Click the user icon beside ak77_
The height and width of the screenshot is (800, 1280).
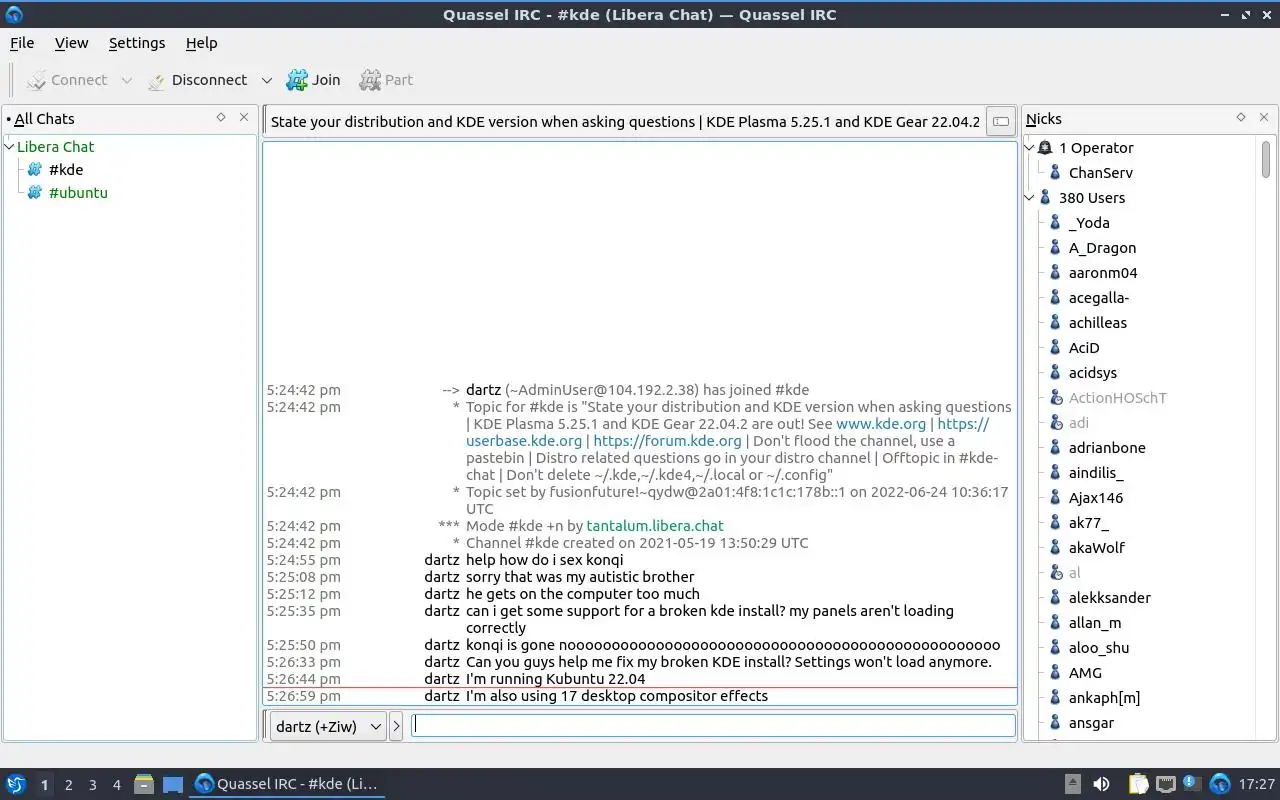coord(1055,522)
